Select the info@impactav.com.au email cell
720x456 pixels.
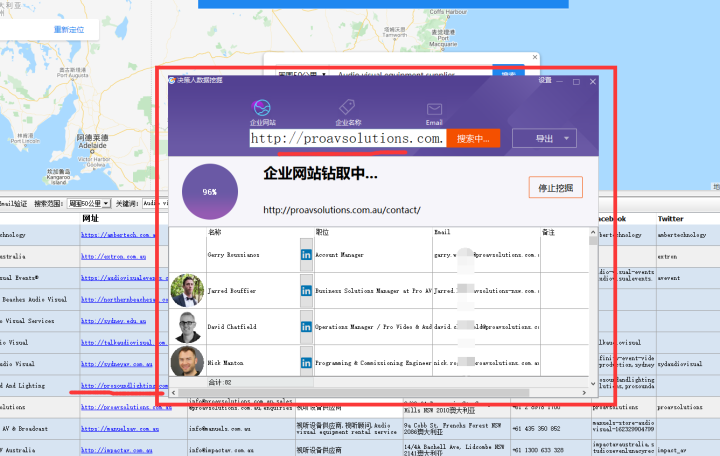pos(241,450)
